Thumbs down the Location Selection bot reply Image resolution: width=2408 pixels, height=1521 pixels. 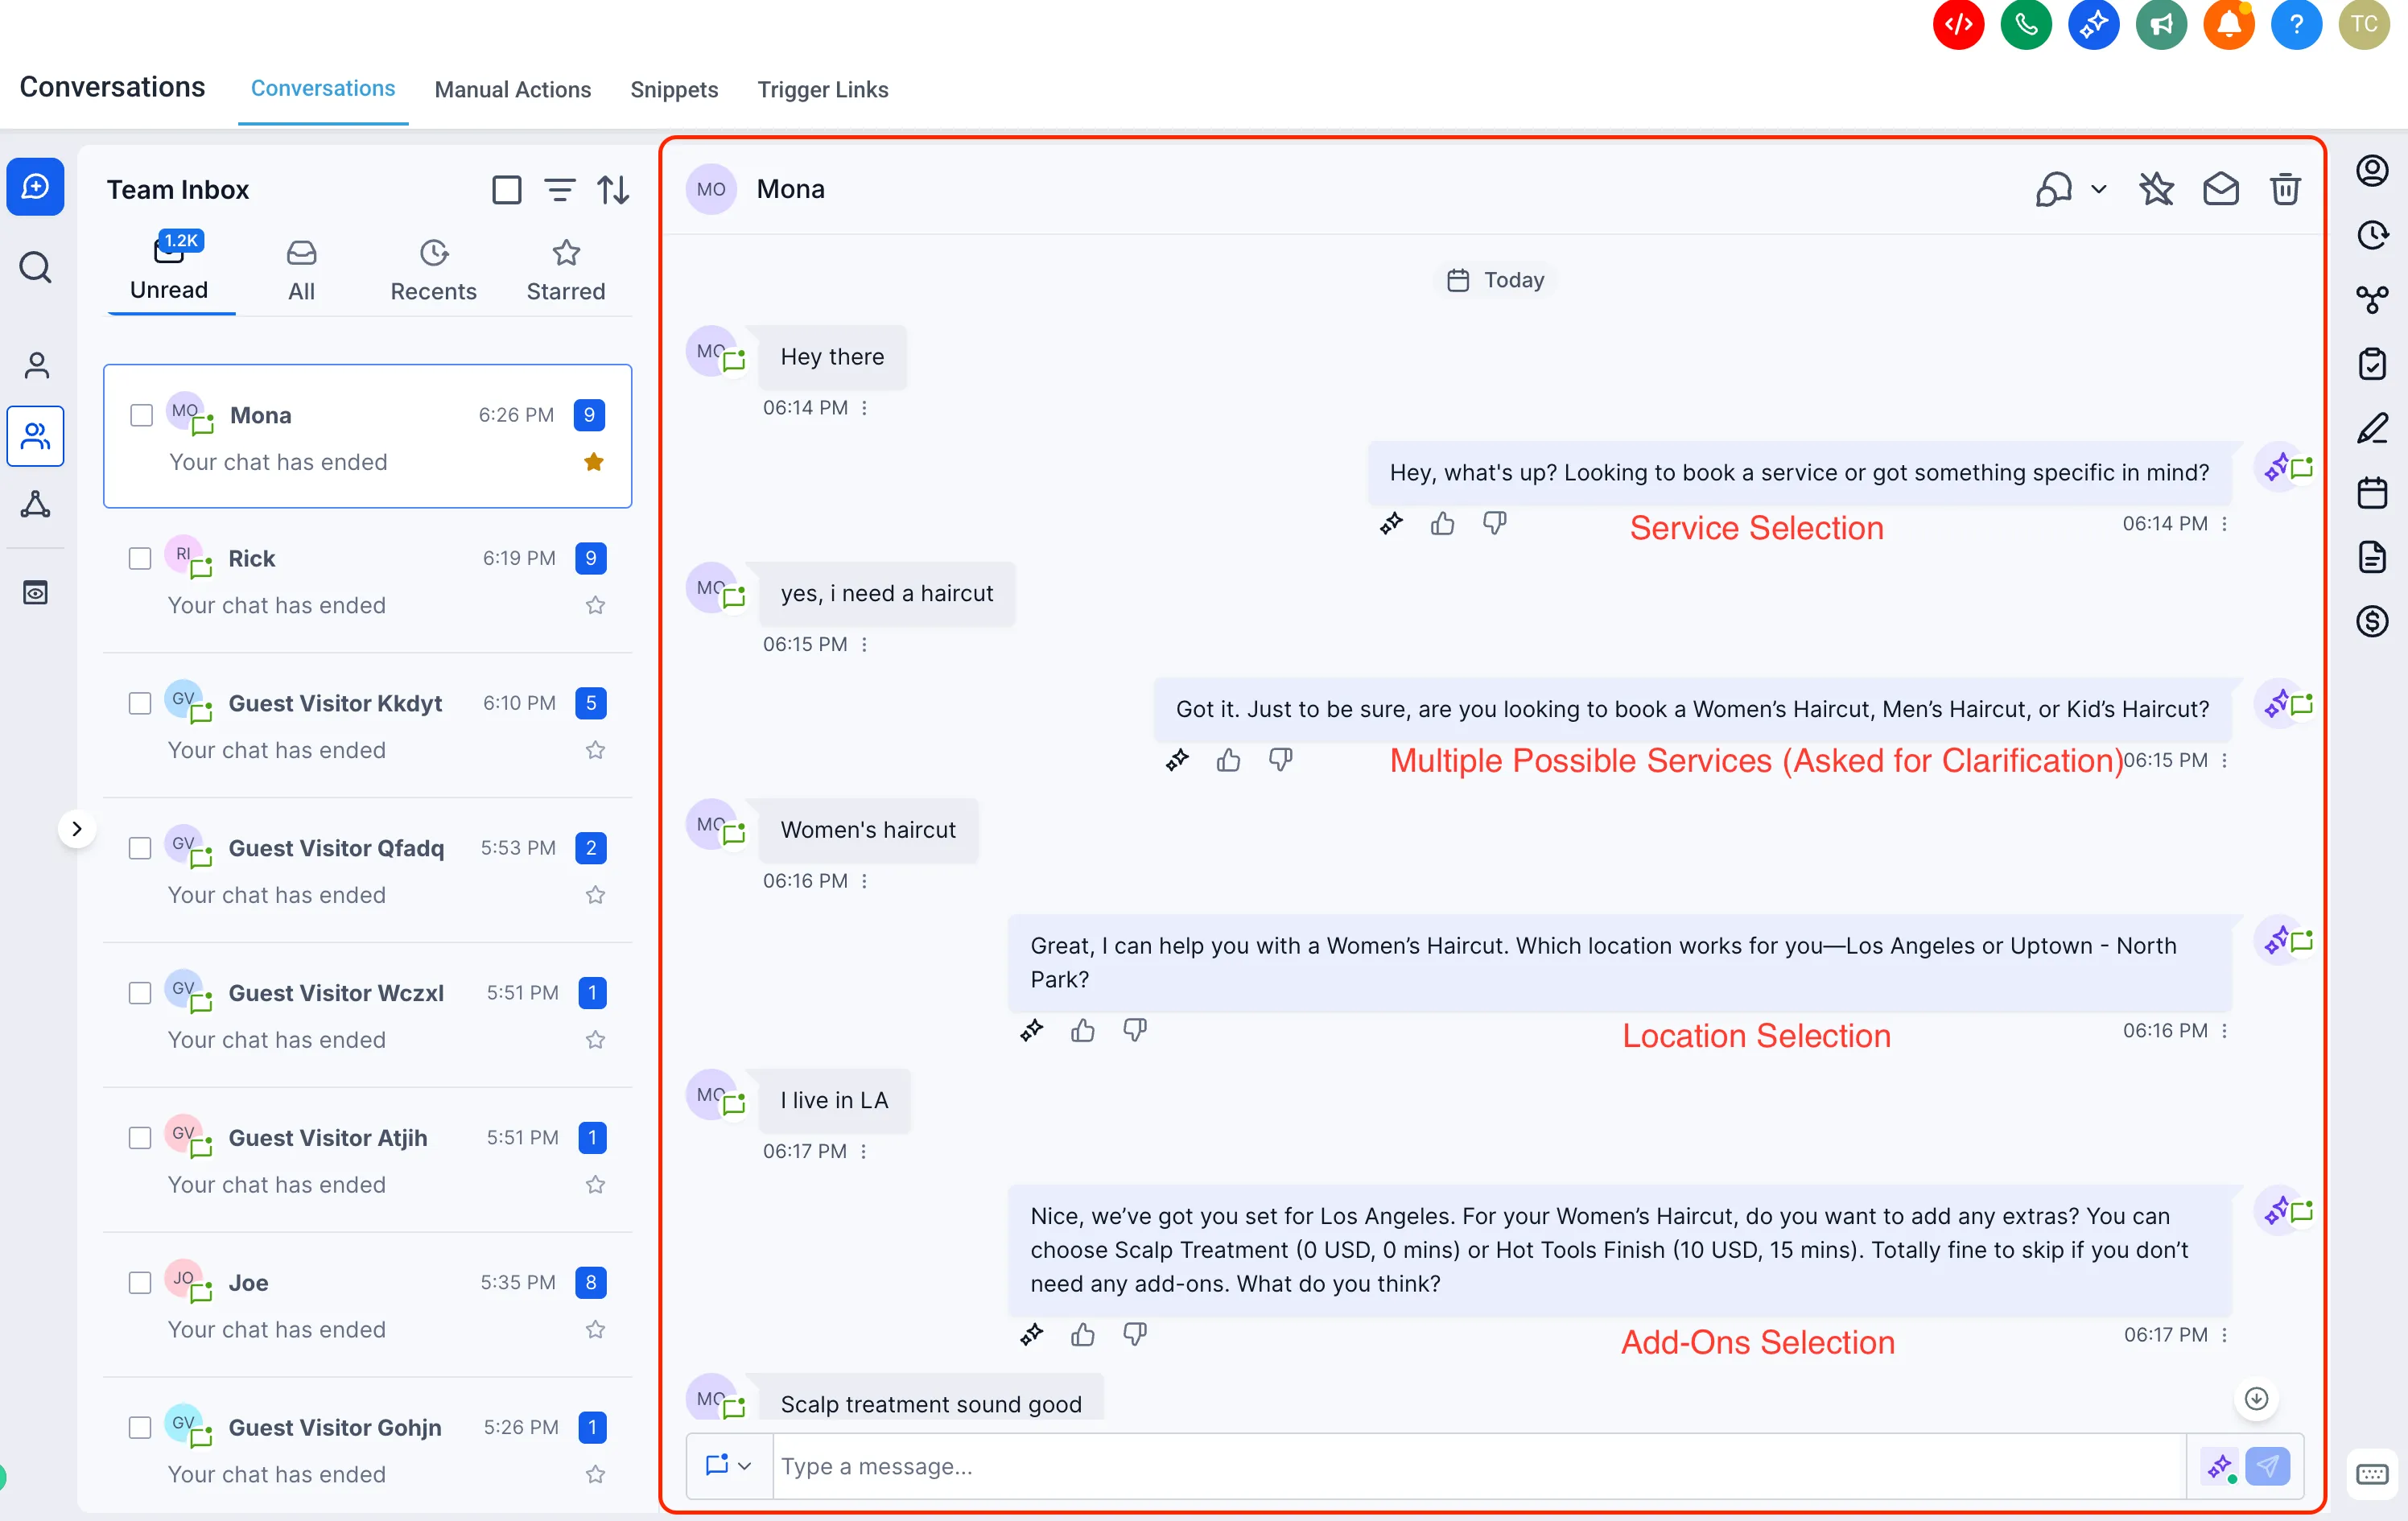click(x=1134, y=1029)
